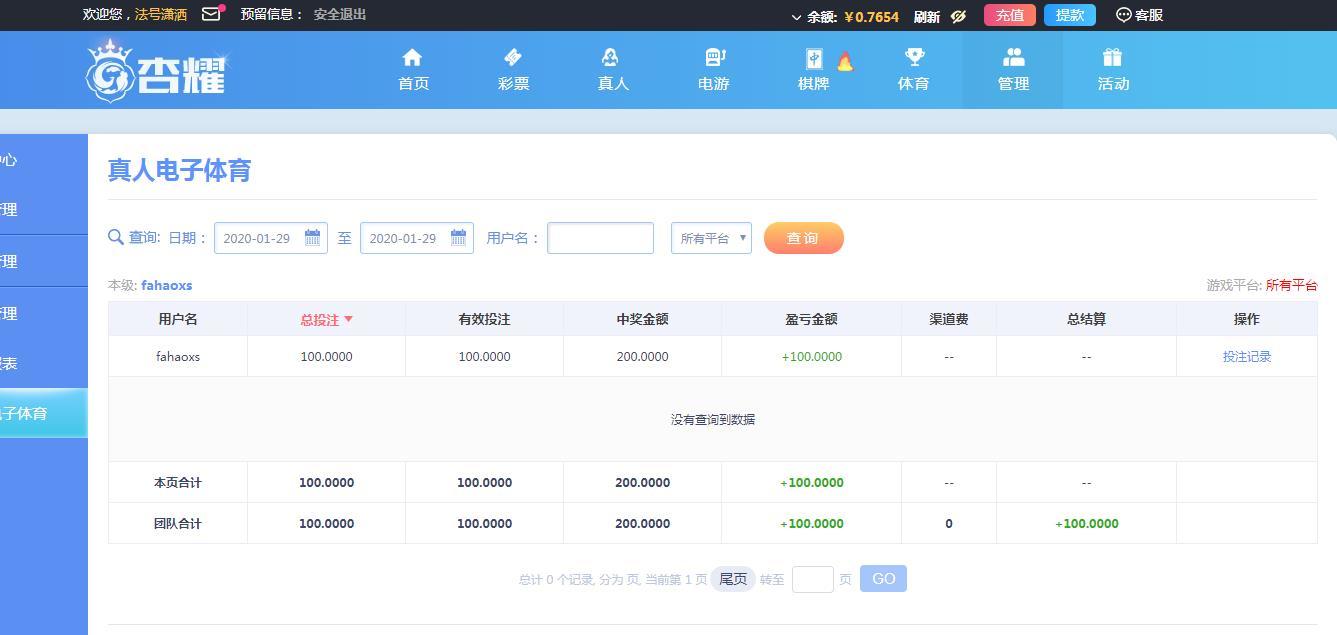Click the live dealer person icon

coord(611,57)
